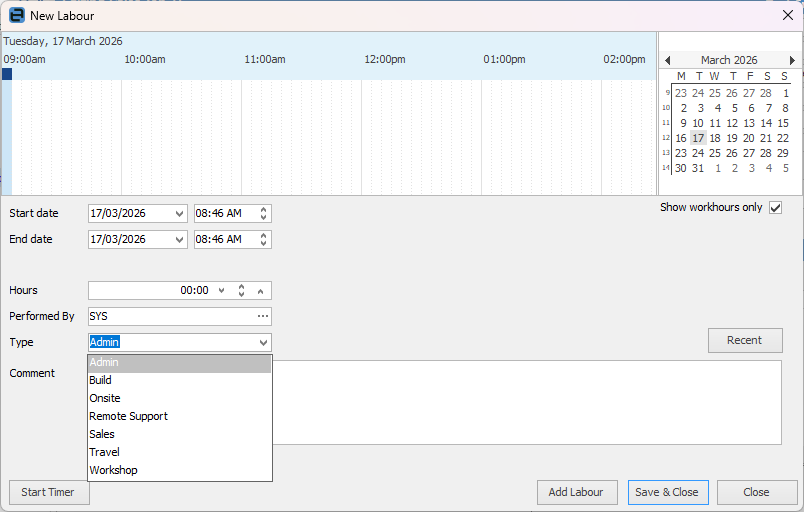Select 16 in March calendar
The width and height of the screenshot is (804, 512).
680,138
